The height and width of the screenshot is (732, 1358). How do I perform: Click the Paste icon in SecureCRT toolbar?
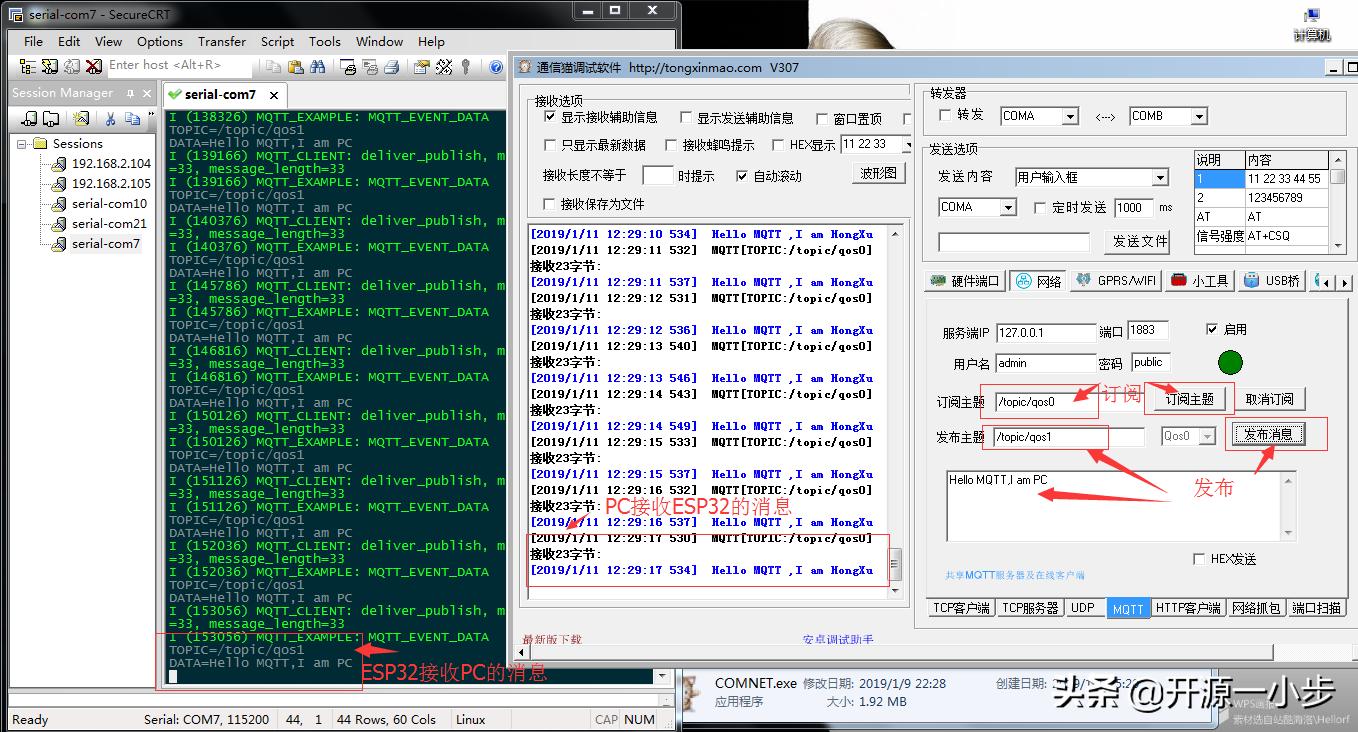(x=297, y=65)
